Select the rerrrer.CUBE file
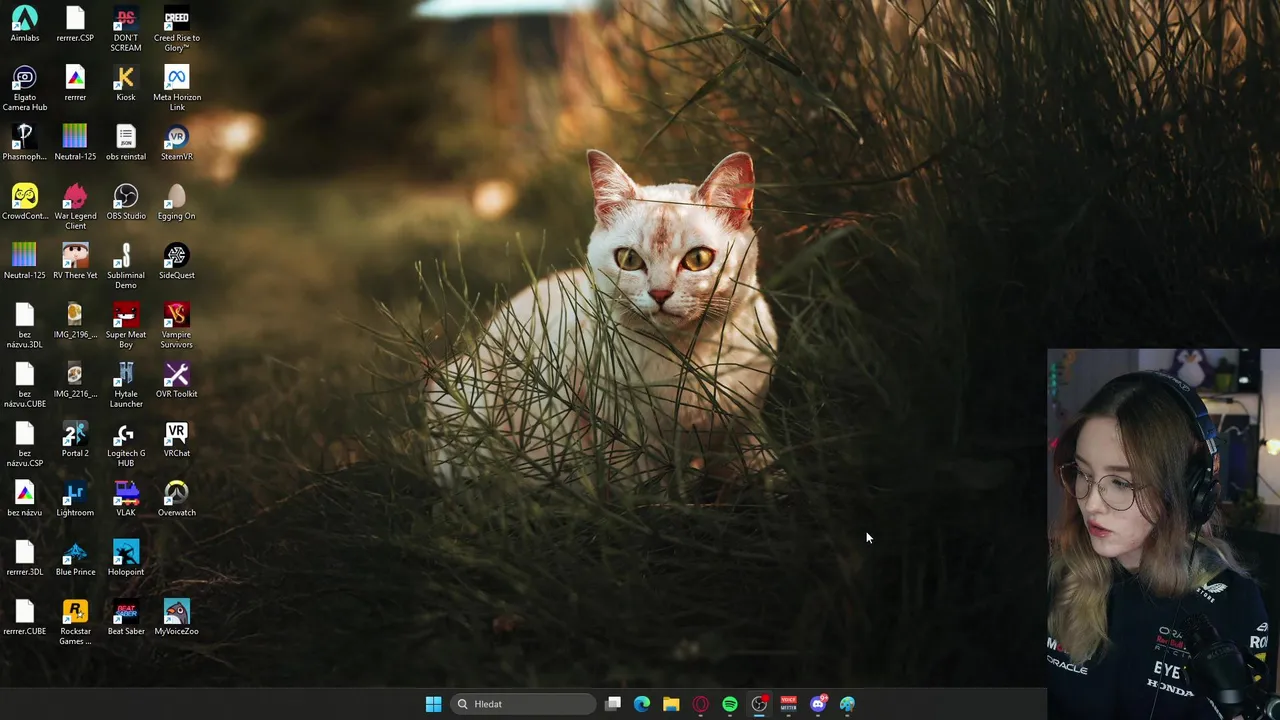 25,618
